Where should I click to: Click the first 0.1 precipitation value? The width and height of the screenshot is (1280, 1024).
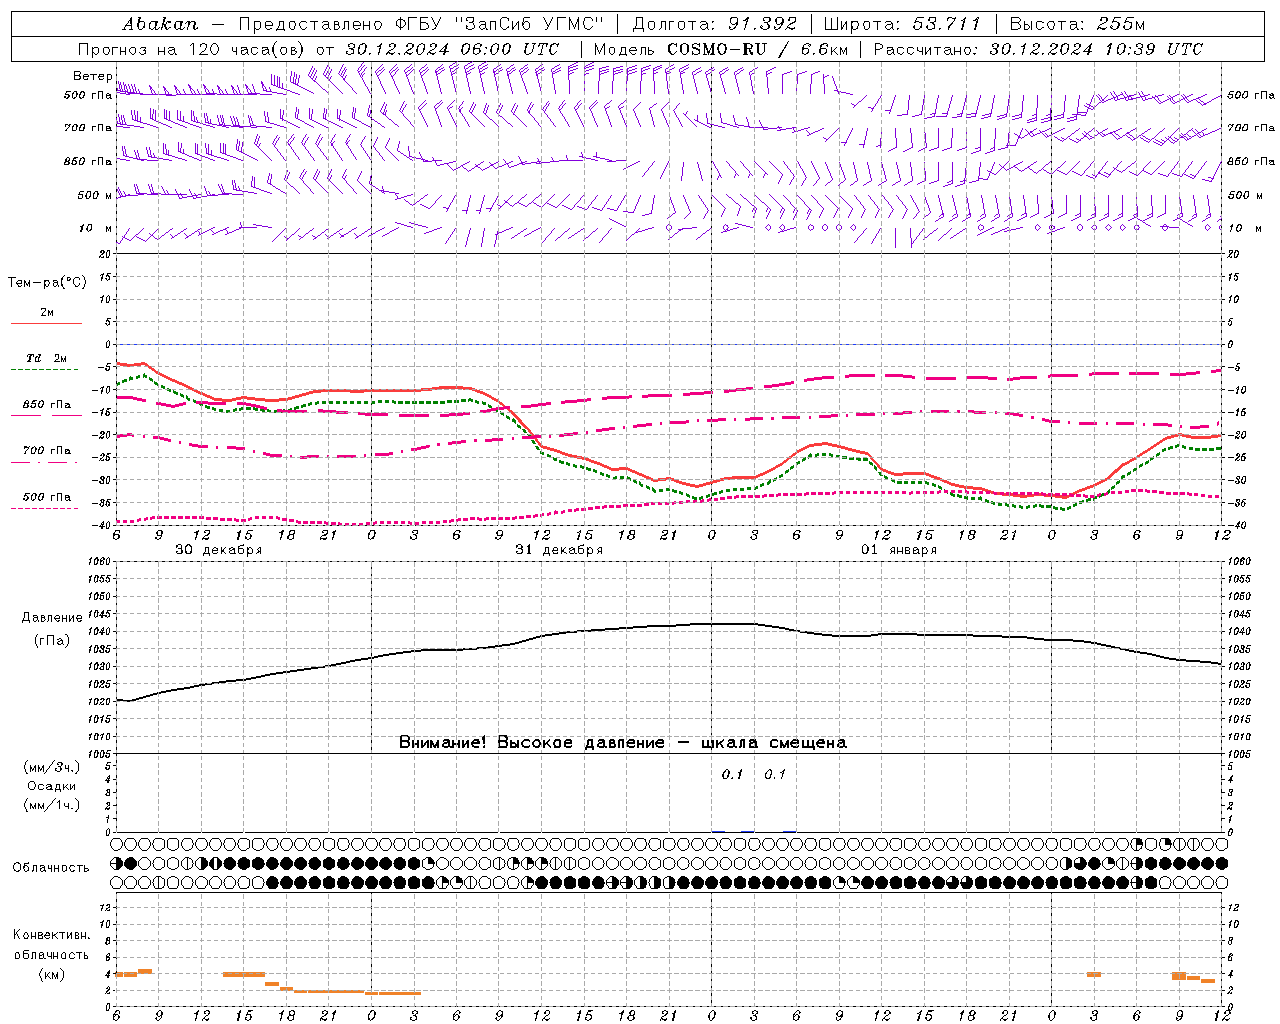pyautogui.click(x=732, y=775)
